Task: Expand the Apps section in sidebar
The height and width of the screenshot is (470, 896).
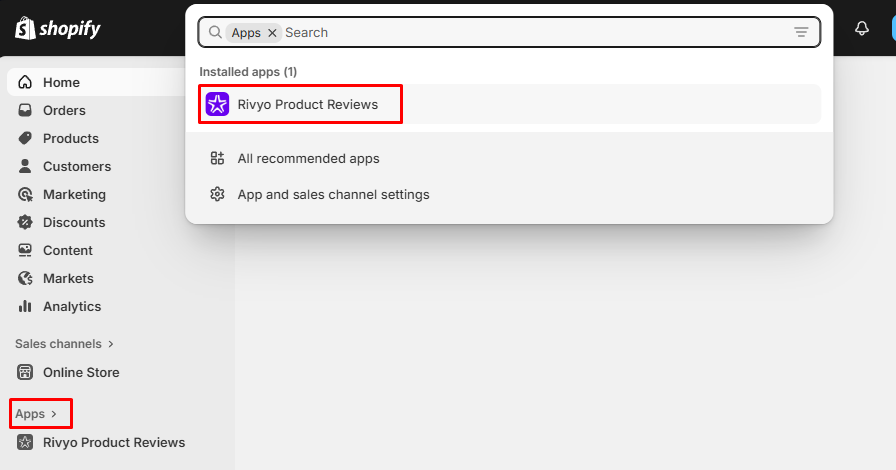Action: coord(37,414)
